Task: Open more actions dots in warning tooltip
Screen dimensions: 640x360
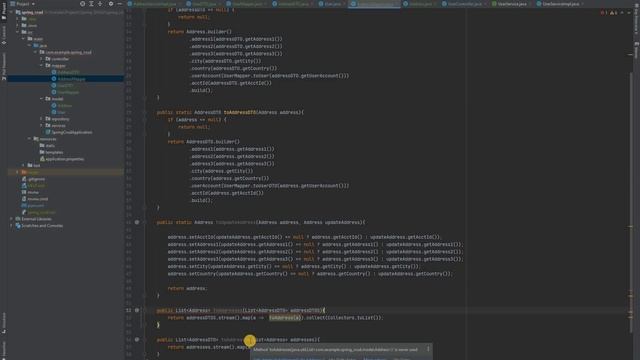Action: tap(428, 349)
